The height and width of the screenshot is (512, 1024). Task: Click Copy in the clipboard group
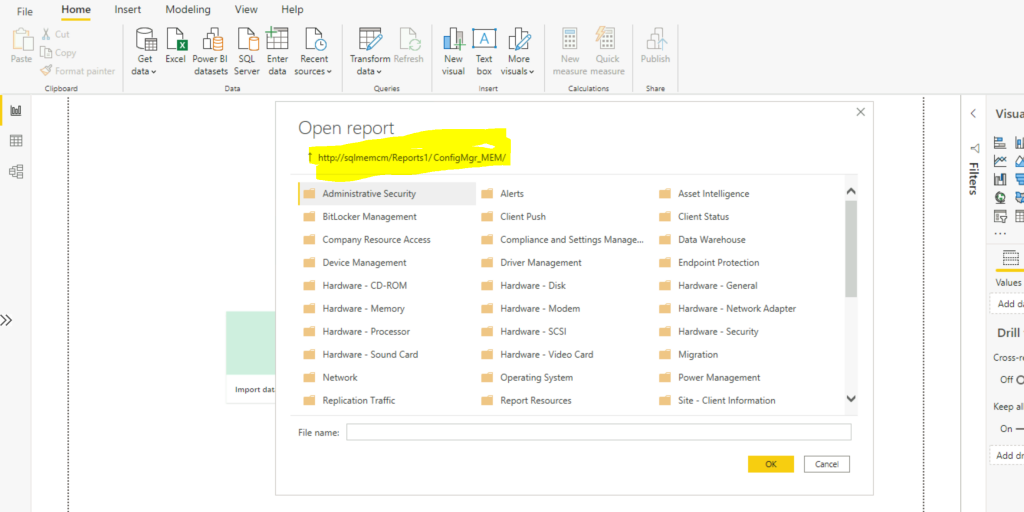[x=57, y=52]
